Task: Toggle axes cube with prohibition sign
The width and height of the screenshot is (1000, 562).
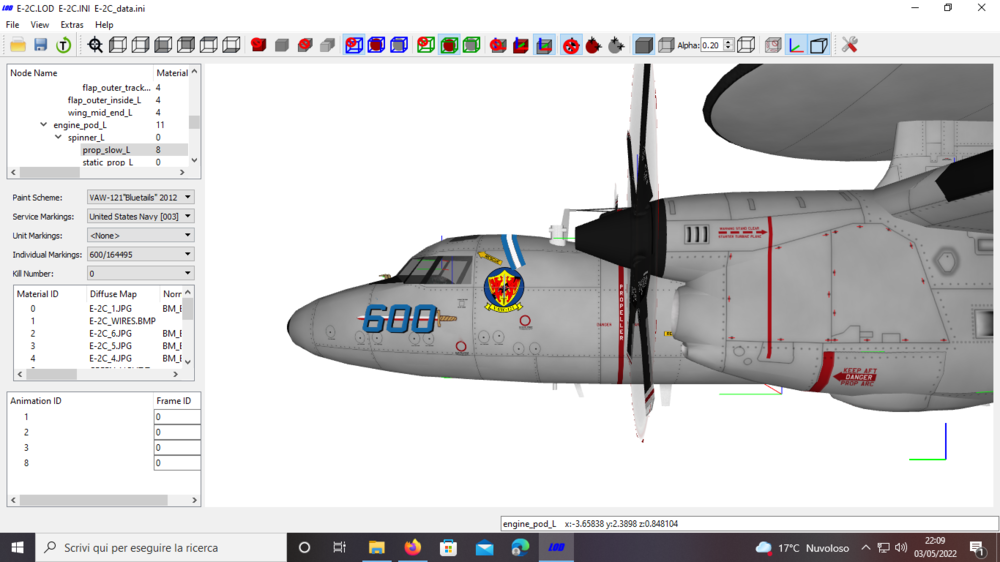Action: click(x=498, y=45)
